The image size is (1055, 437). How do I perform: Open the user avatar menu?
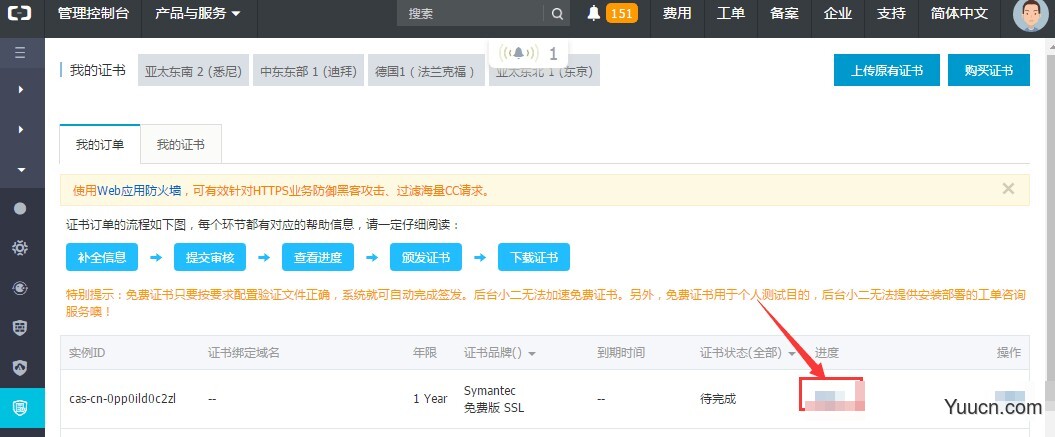1030,14
